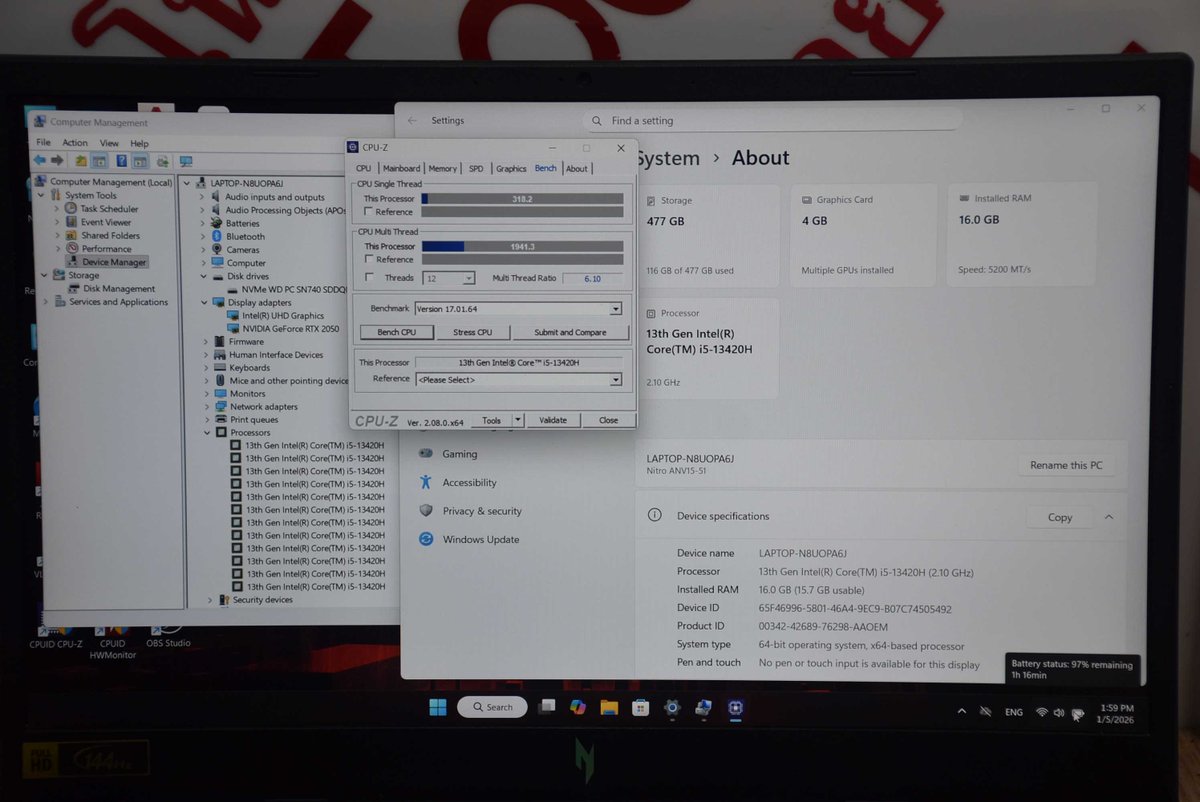Switch to the CPU tab in CPU-Z

tap(363, 169)
